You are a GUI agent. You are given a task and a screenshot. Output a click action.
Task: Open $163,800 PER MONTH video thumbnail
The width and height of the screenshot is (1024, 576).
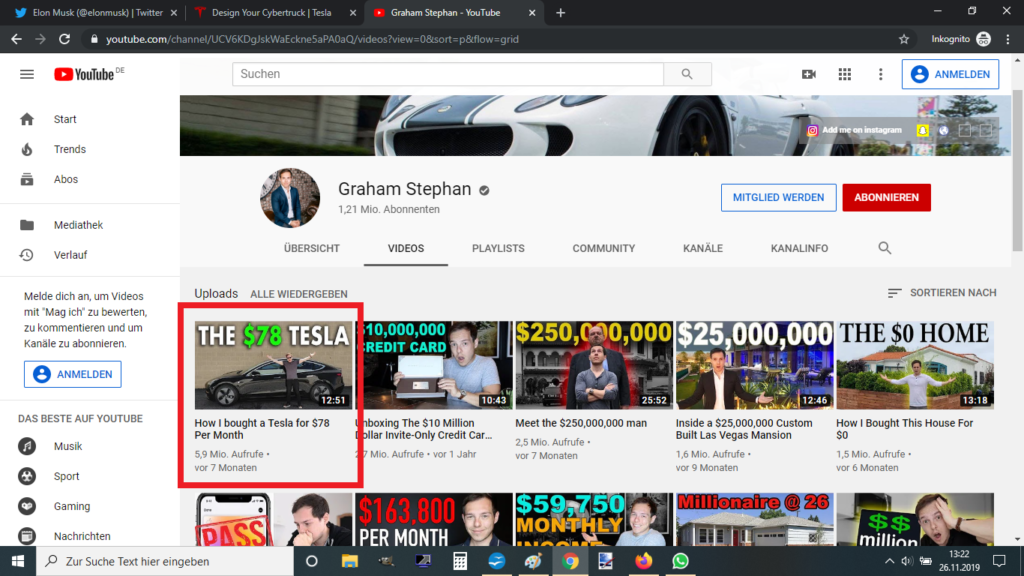coord(434,520)
